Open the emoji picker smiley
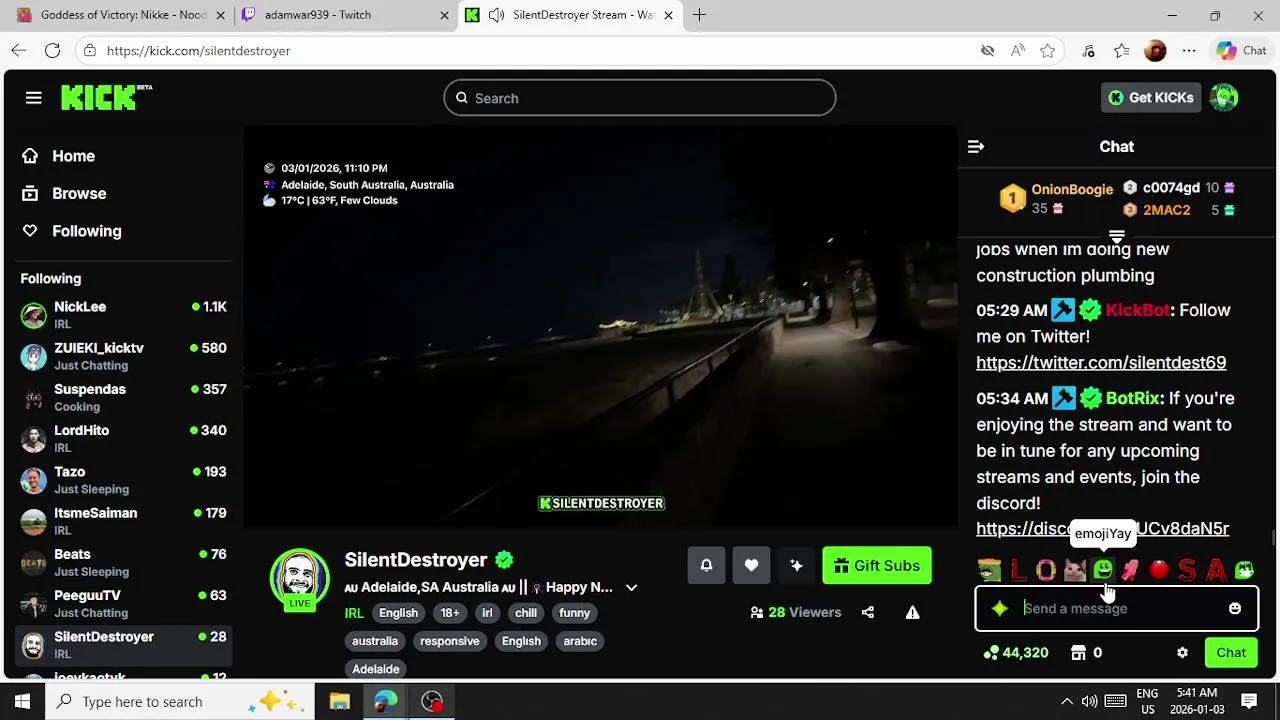 [1235, 608]
